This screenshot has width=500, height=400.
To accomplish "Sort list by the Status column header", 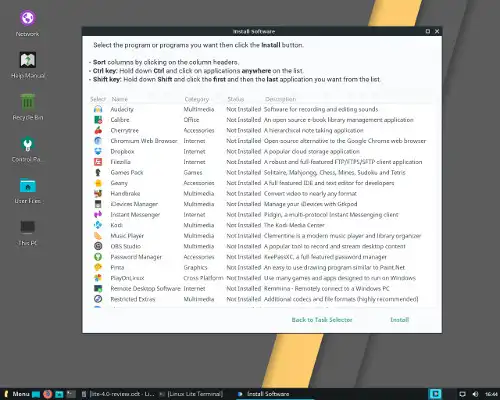I will (236, 99).
